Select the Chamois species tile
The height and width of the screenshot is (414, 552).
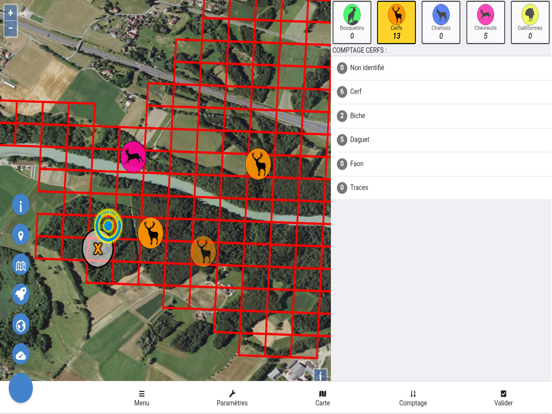(441, 23)
